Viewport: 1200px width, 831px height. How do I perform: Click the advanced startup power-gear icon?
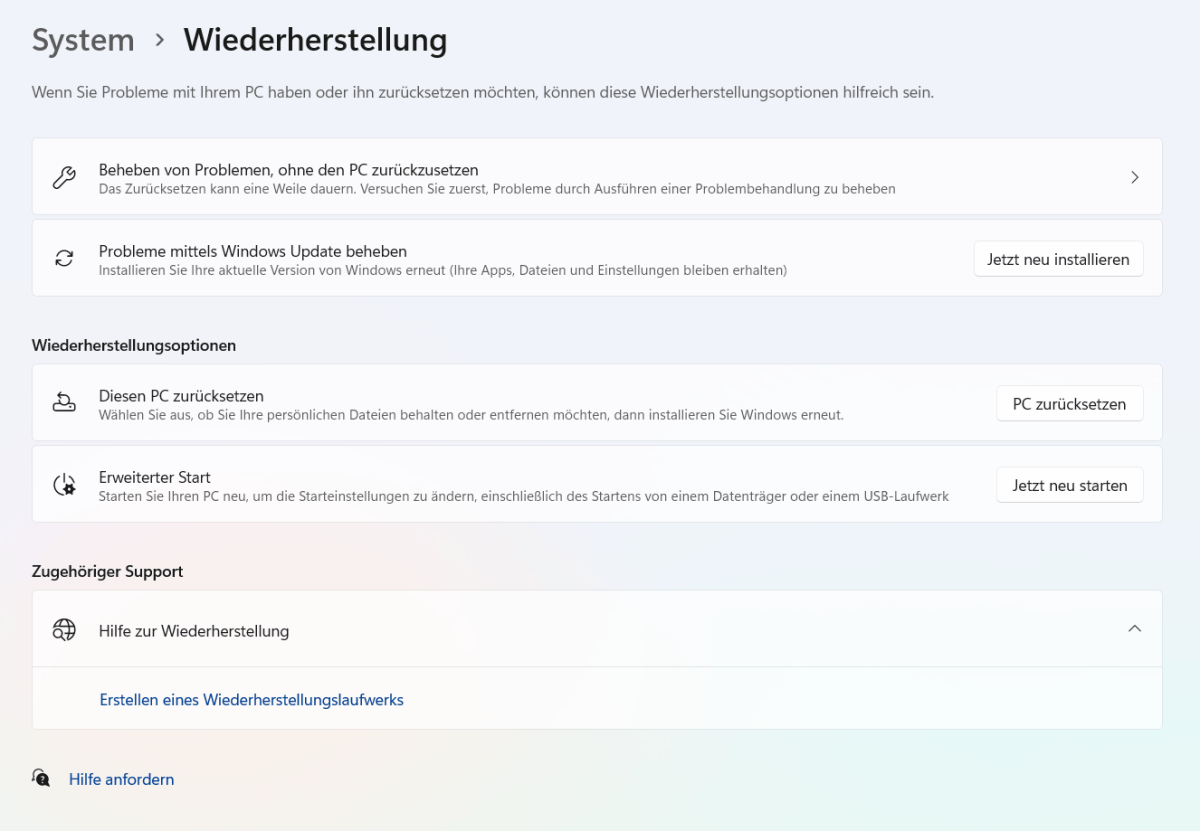point(64,485)
